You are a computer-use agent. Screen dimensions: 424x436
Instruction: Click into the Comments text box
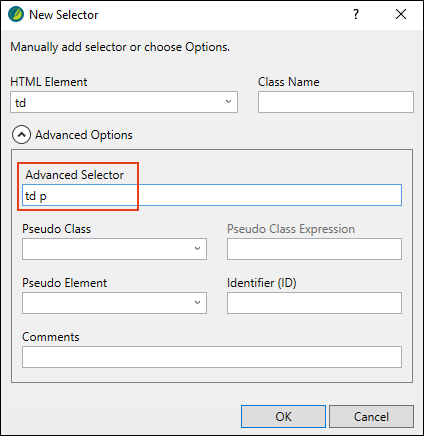pos(212,357)
